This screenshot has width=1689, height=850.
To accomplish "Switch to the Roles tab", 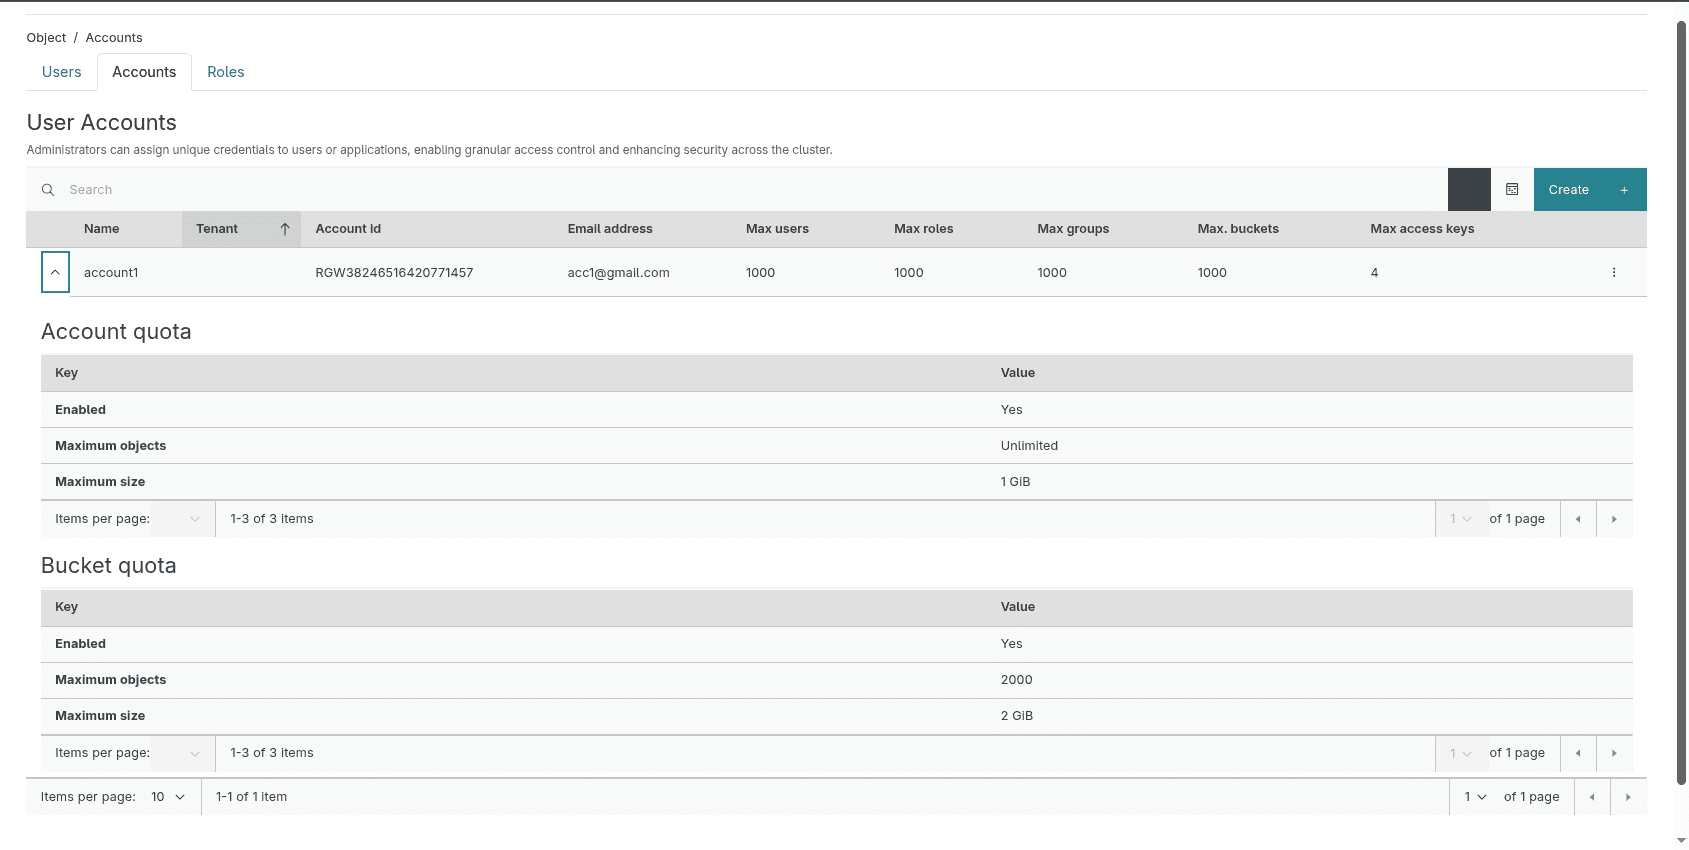I will click(225, 72).
